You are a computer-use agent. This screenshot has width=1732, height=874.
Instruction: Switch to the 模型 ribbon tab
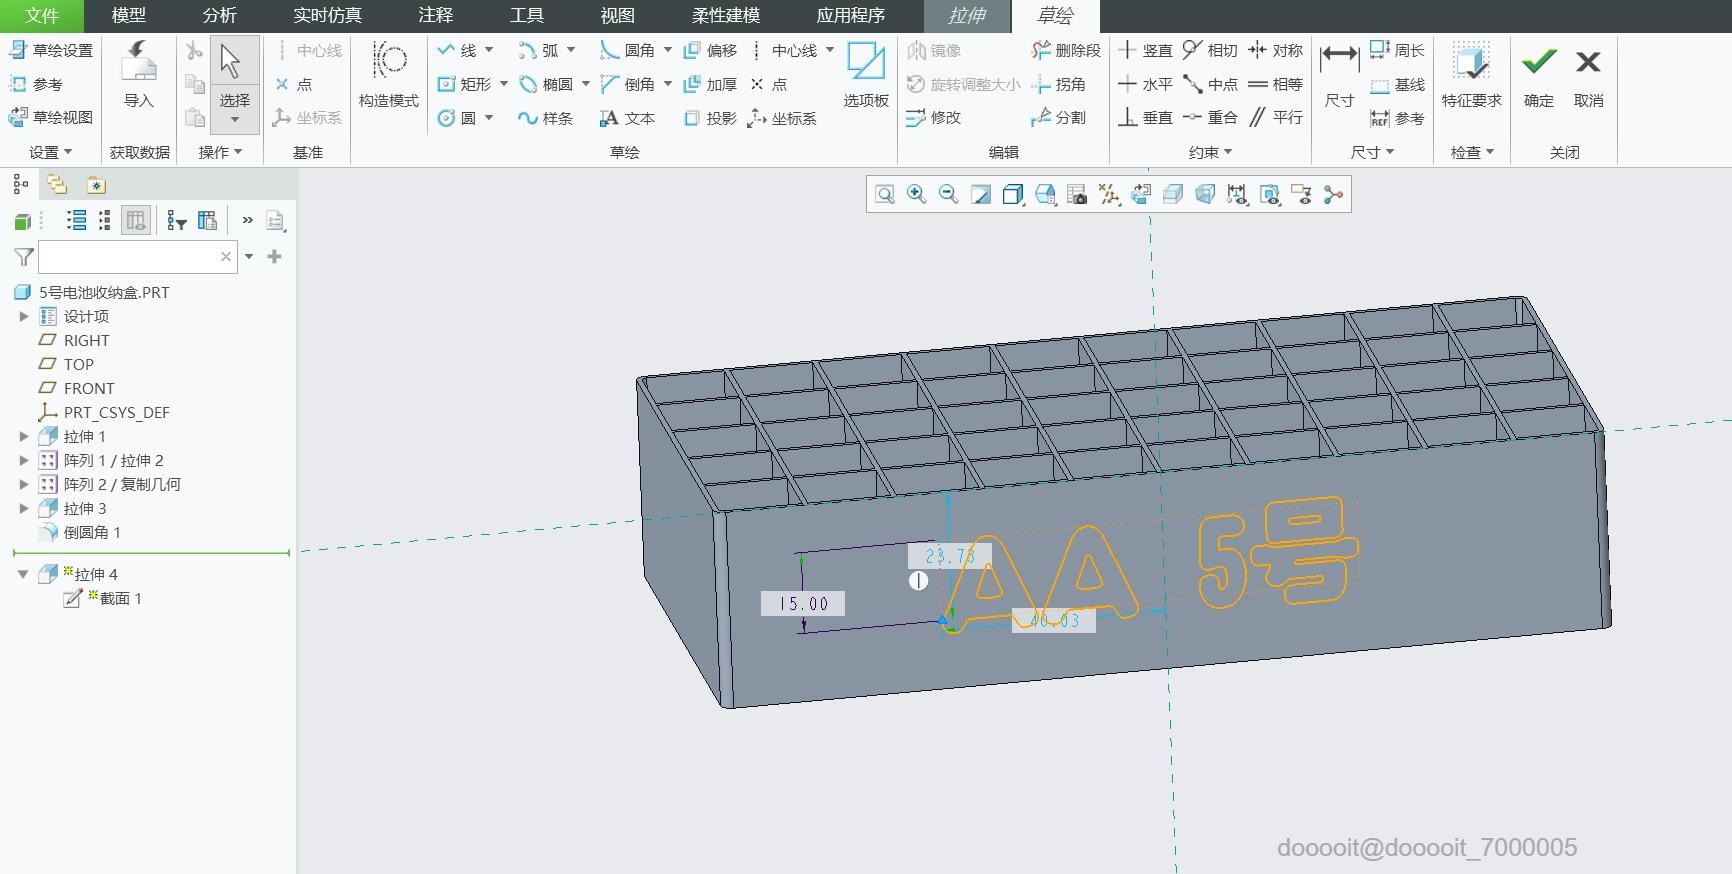click(128, 16)
